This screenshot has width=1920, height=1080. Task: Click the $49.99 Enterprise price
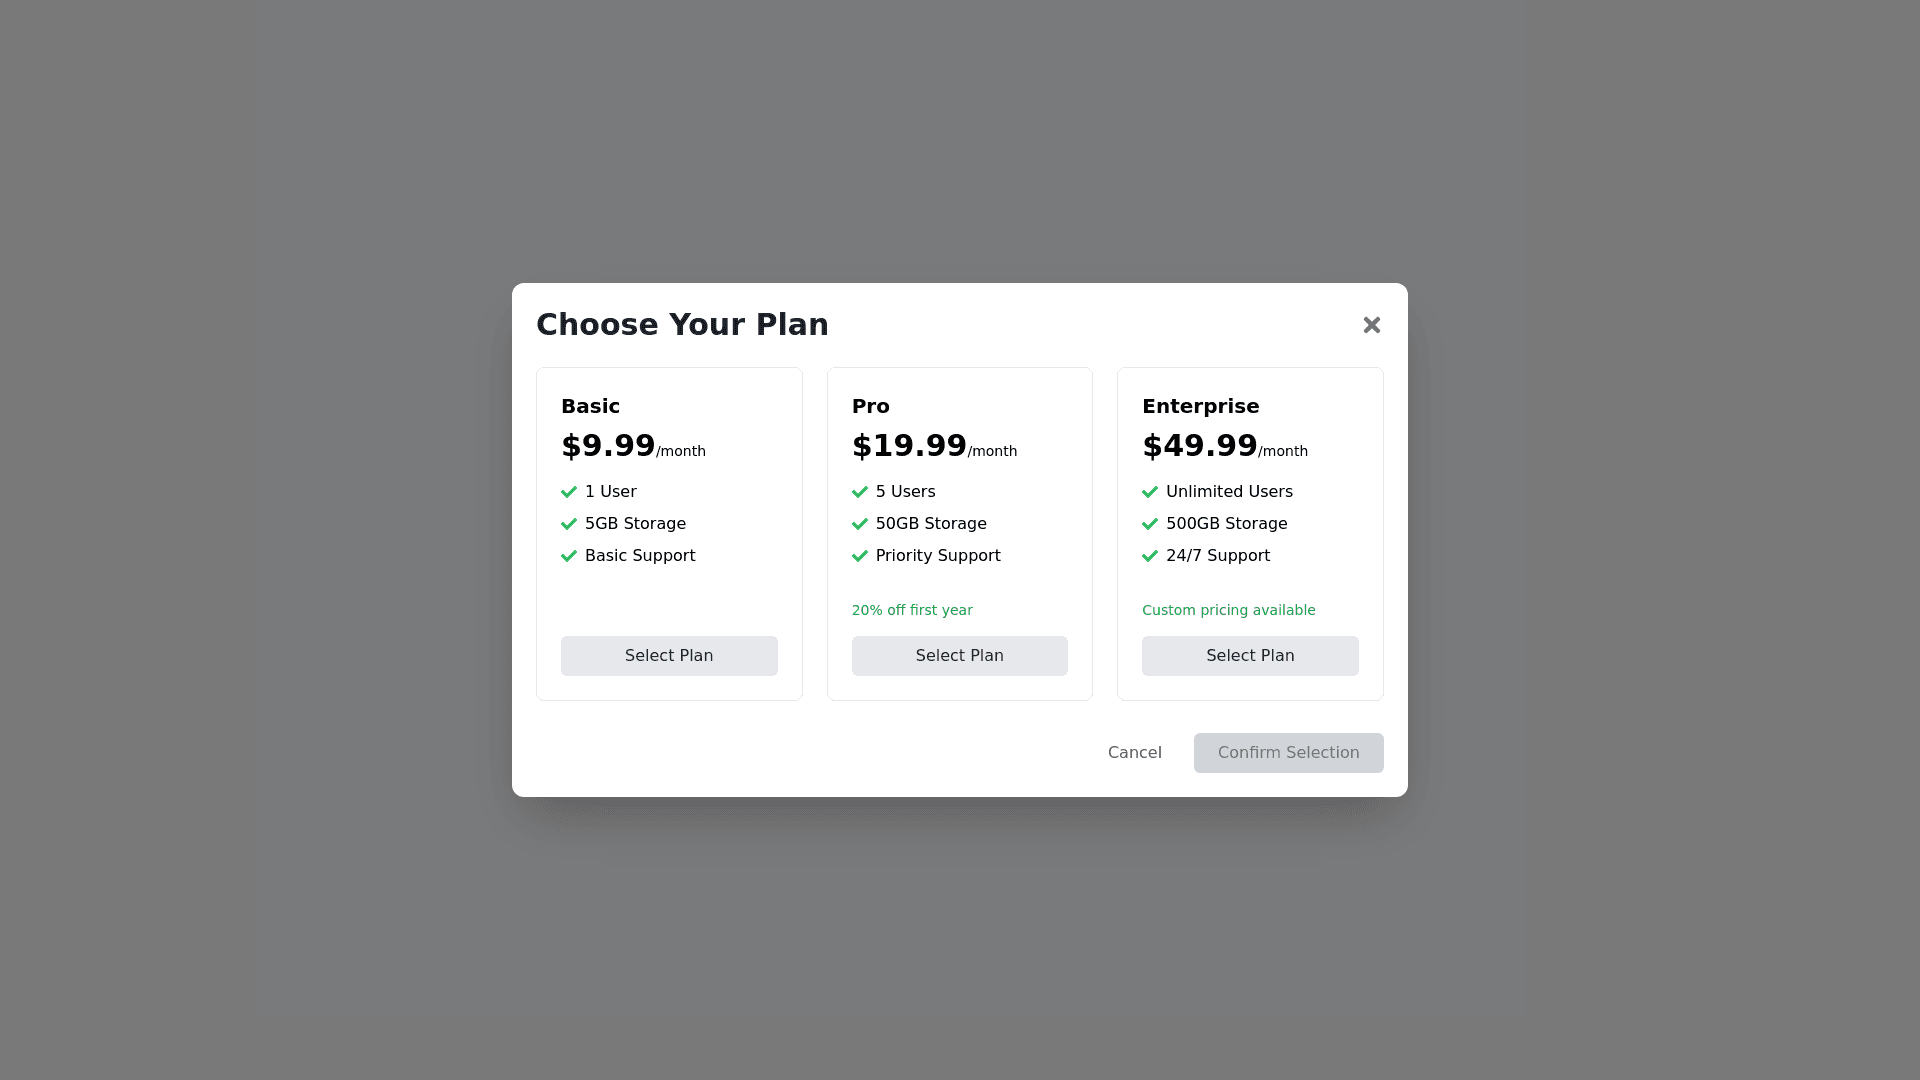[1199, 446]
